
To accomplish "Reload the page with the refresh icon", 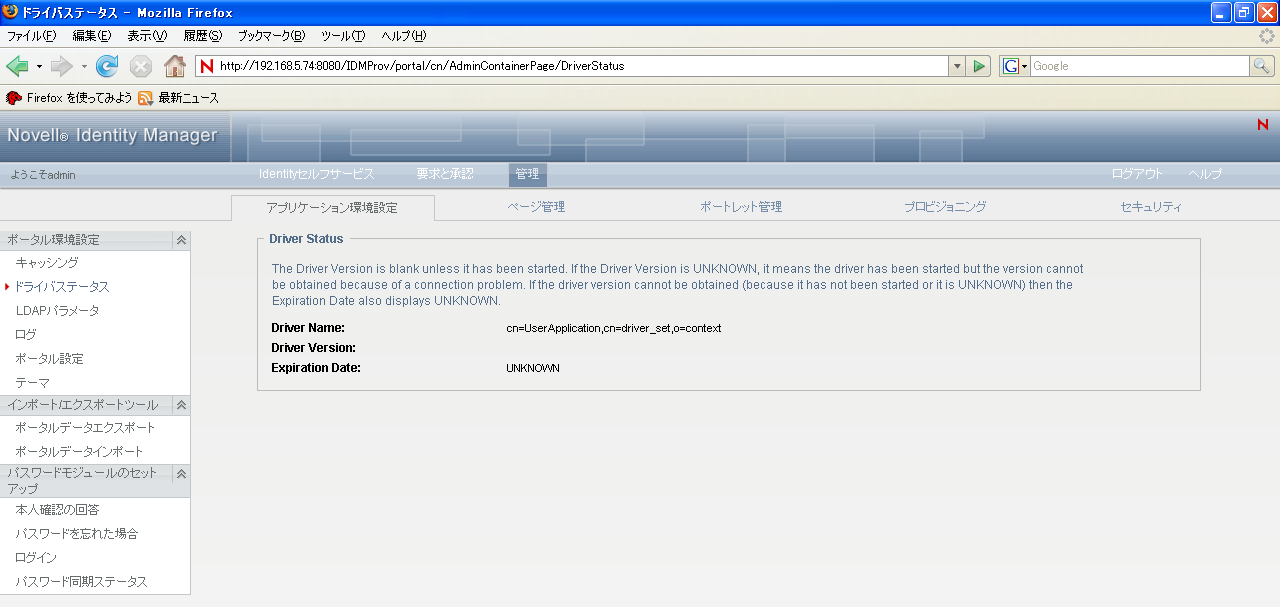I will (107, 66).
